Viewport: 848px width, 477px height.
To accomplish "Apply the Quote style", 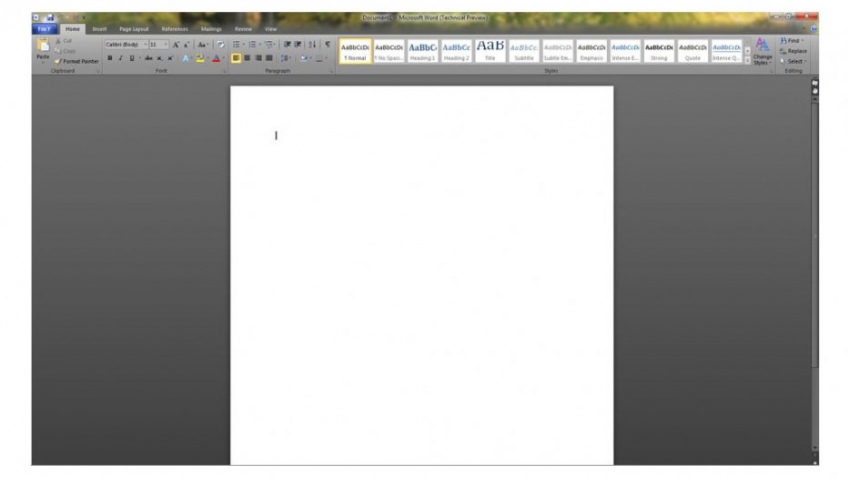I will 692,51.
